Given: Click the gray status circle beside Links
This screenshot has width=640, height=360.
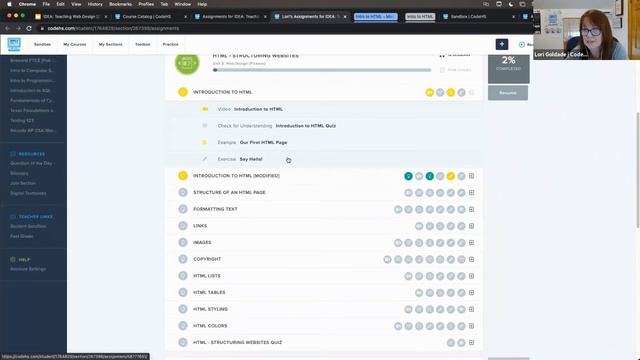Looking at the screenshot, I should click(x=183, y=226).
